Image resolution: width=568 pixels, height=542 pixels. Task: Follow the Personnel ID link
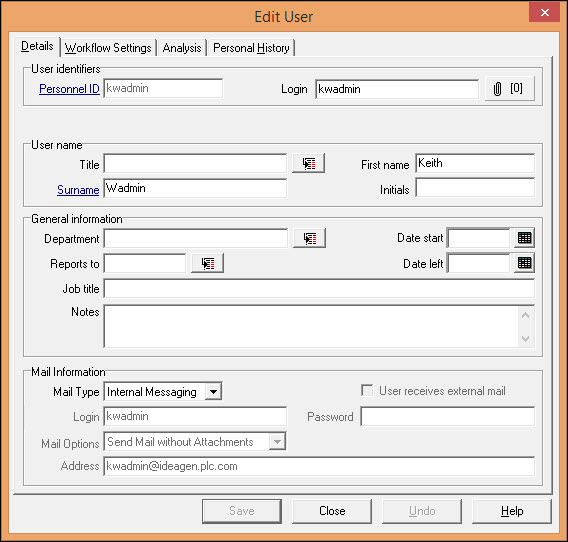(x=69, y=89)
